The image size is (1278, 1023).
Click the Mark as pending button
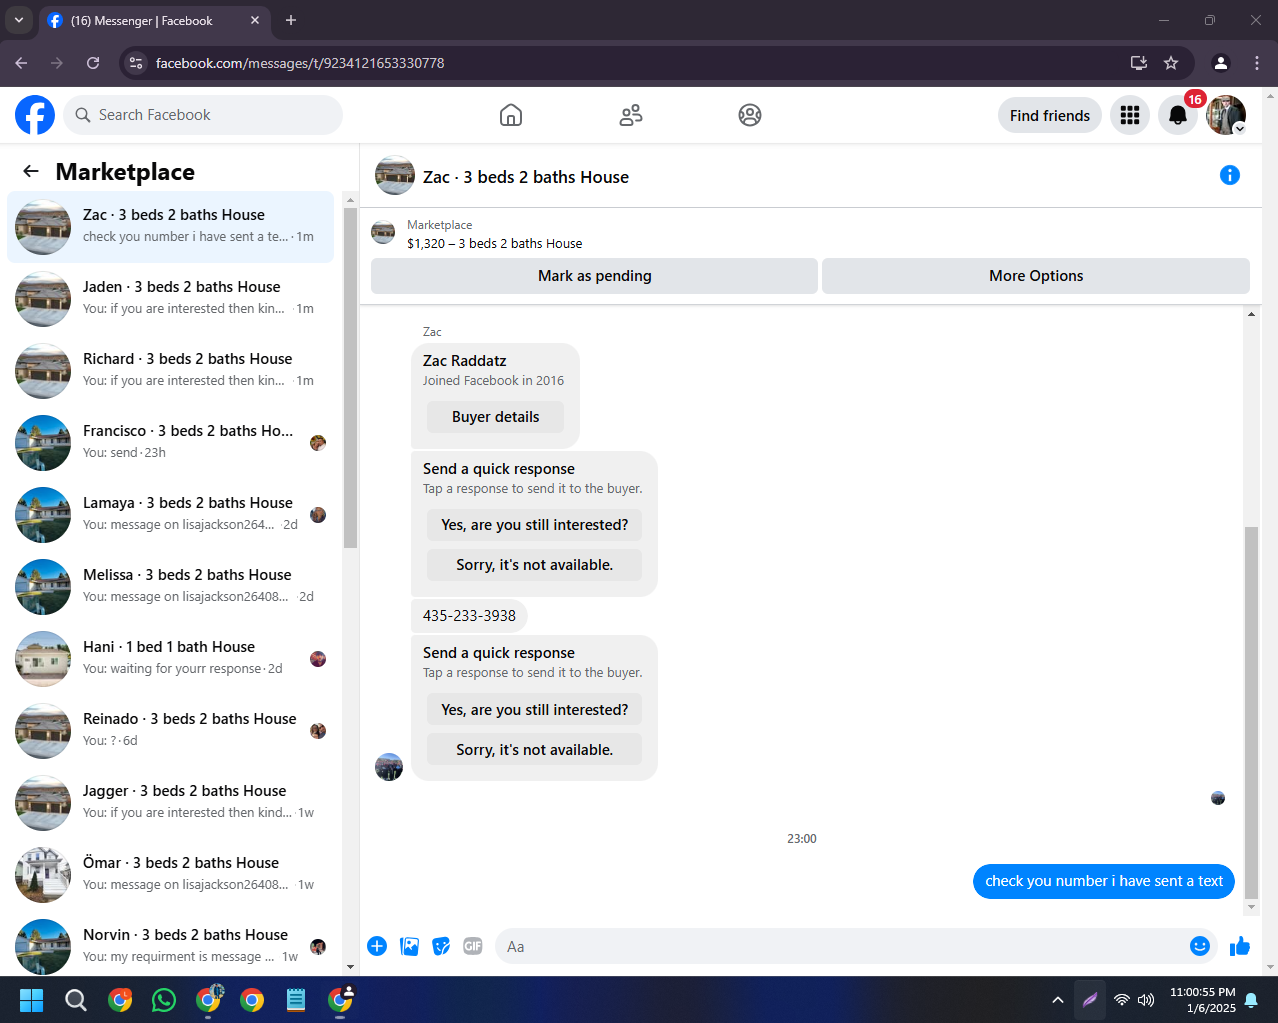(594, 276)
